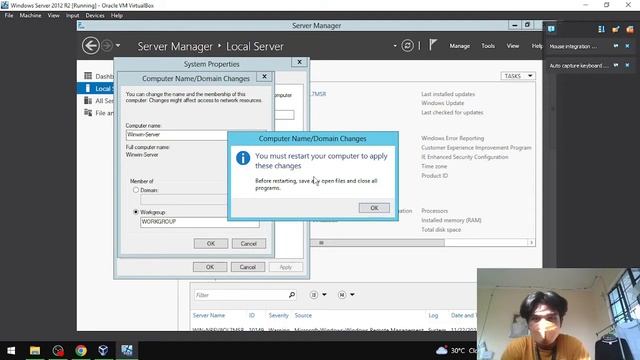Open the navigation history dropdown arrow

pyautogui.click(x=118, y=45)
